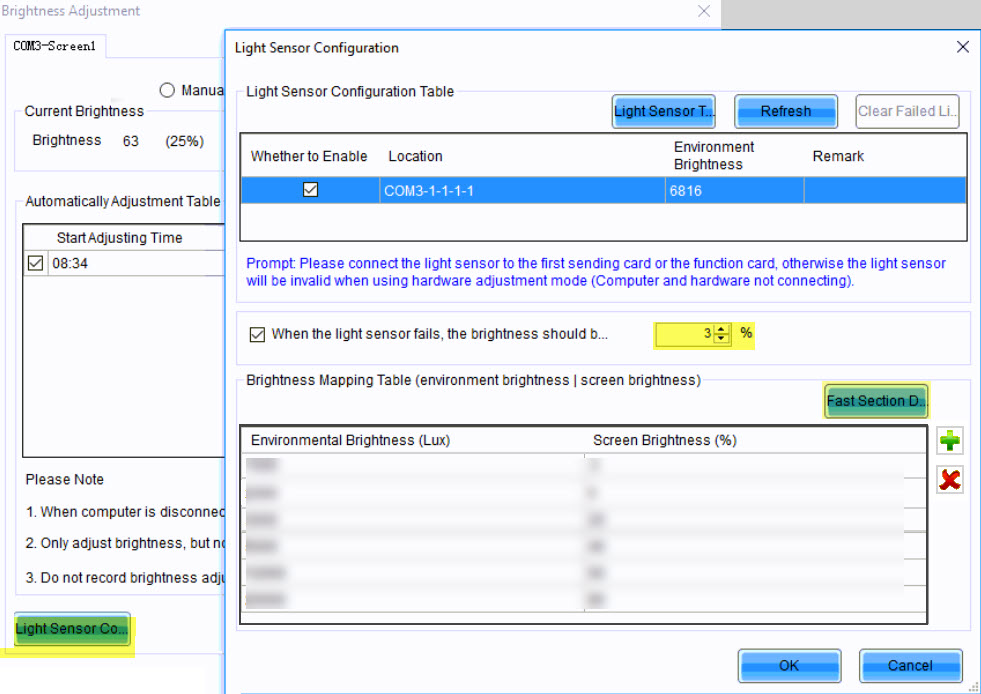Click the red X delete row icon

(x=950, y=480)
